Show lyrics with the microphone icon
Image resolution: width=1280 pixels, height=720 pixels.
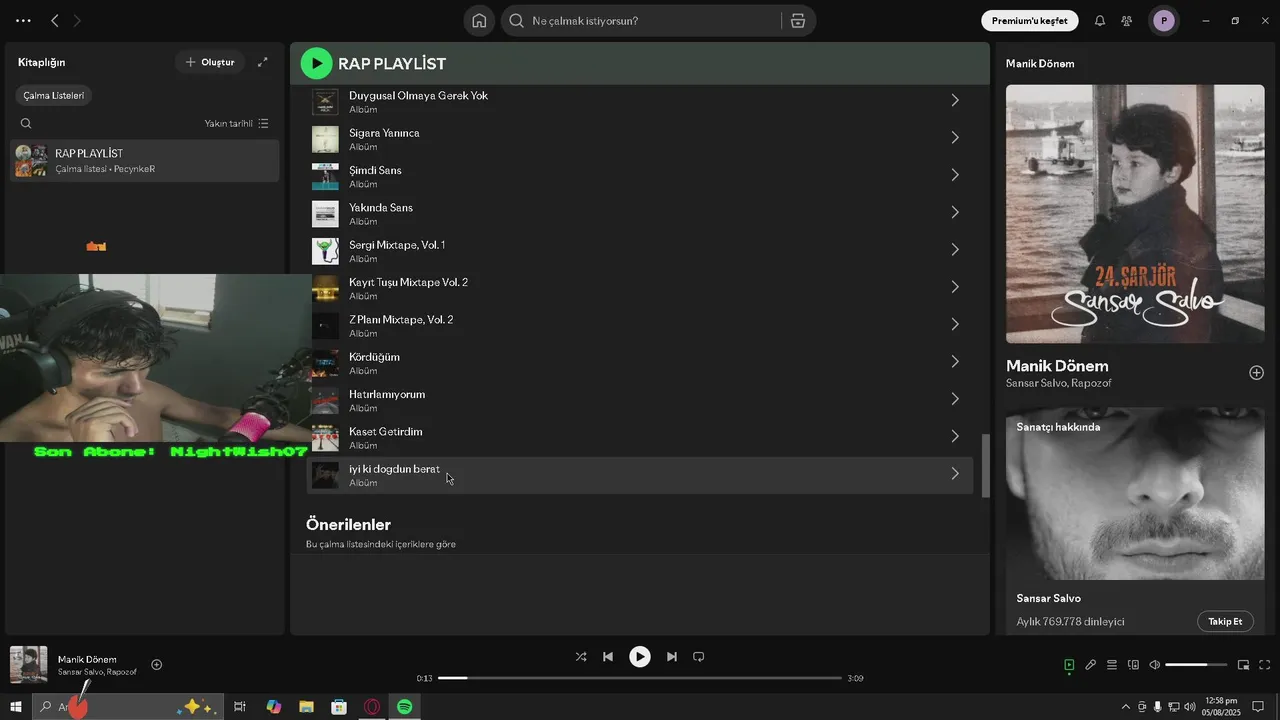click(1091, 665)
